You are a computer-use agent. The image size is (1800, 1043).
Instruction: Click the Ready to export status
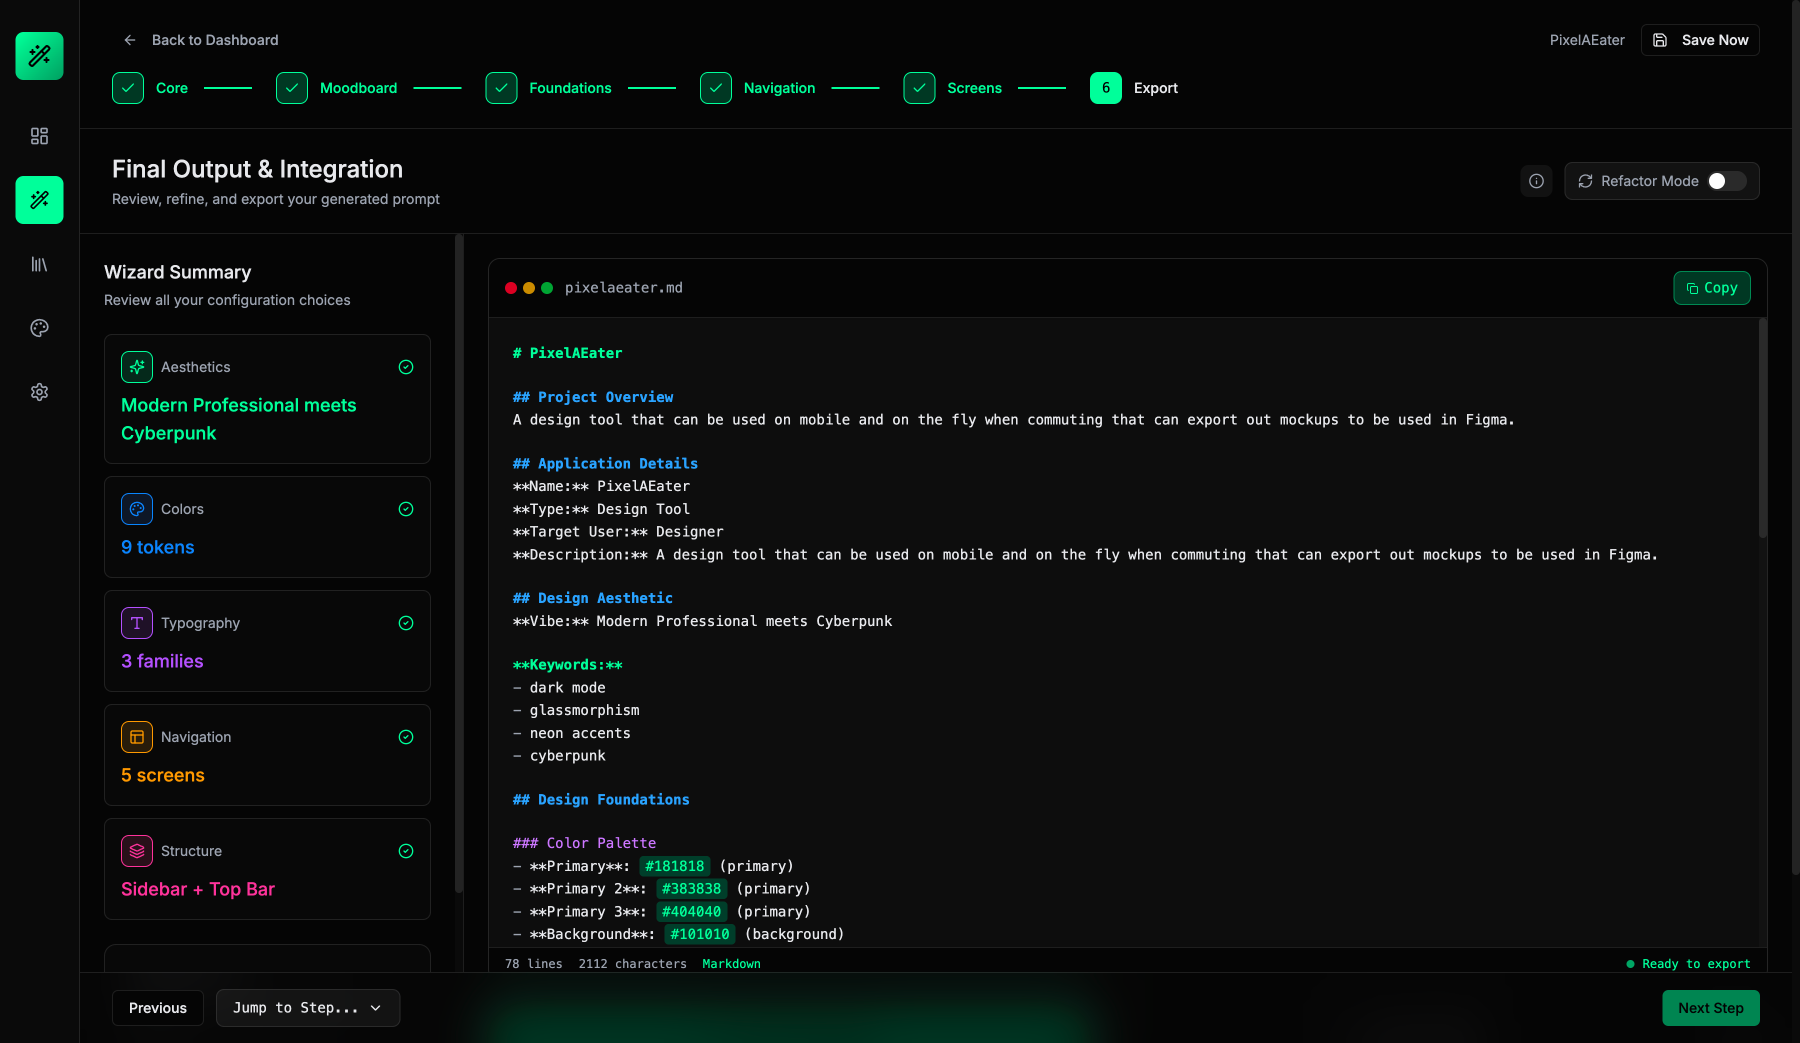(1688, 964)
